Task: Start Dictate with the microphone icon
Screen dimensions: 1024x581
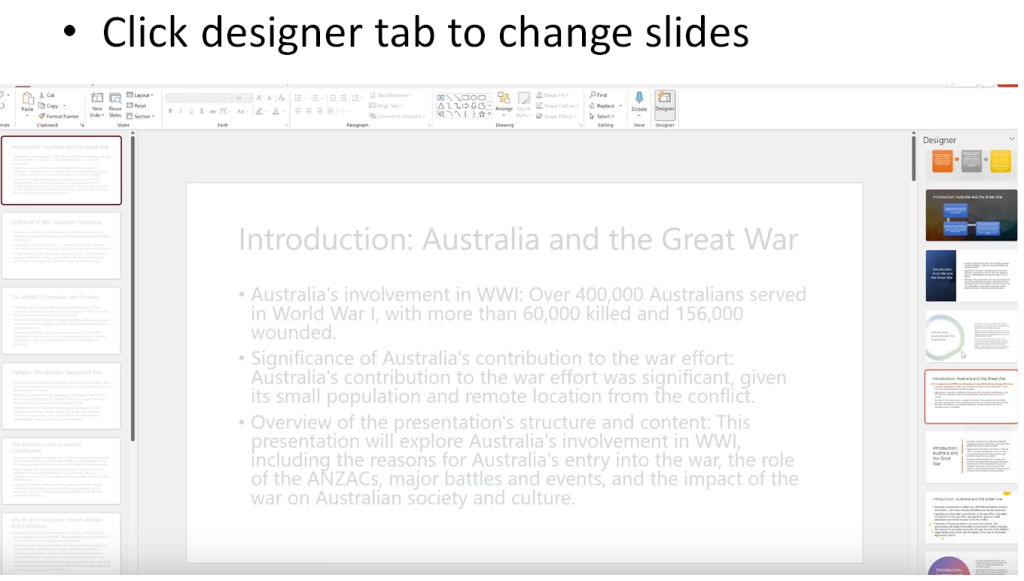Action: (x=639, y=101)
